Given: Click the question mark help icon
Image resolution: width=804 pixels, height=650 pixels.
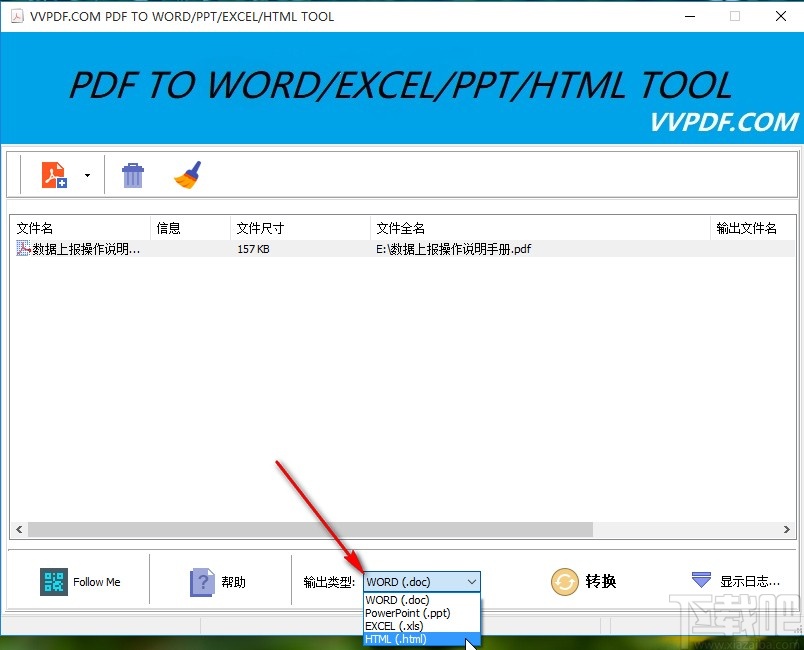Looking at the screenshot, I should coord(203,581).
